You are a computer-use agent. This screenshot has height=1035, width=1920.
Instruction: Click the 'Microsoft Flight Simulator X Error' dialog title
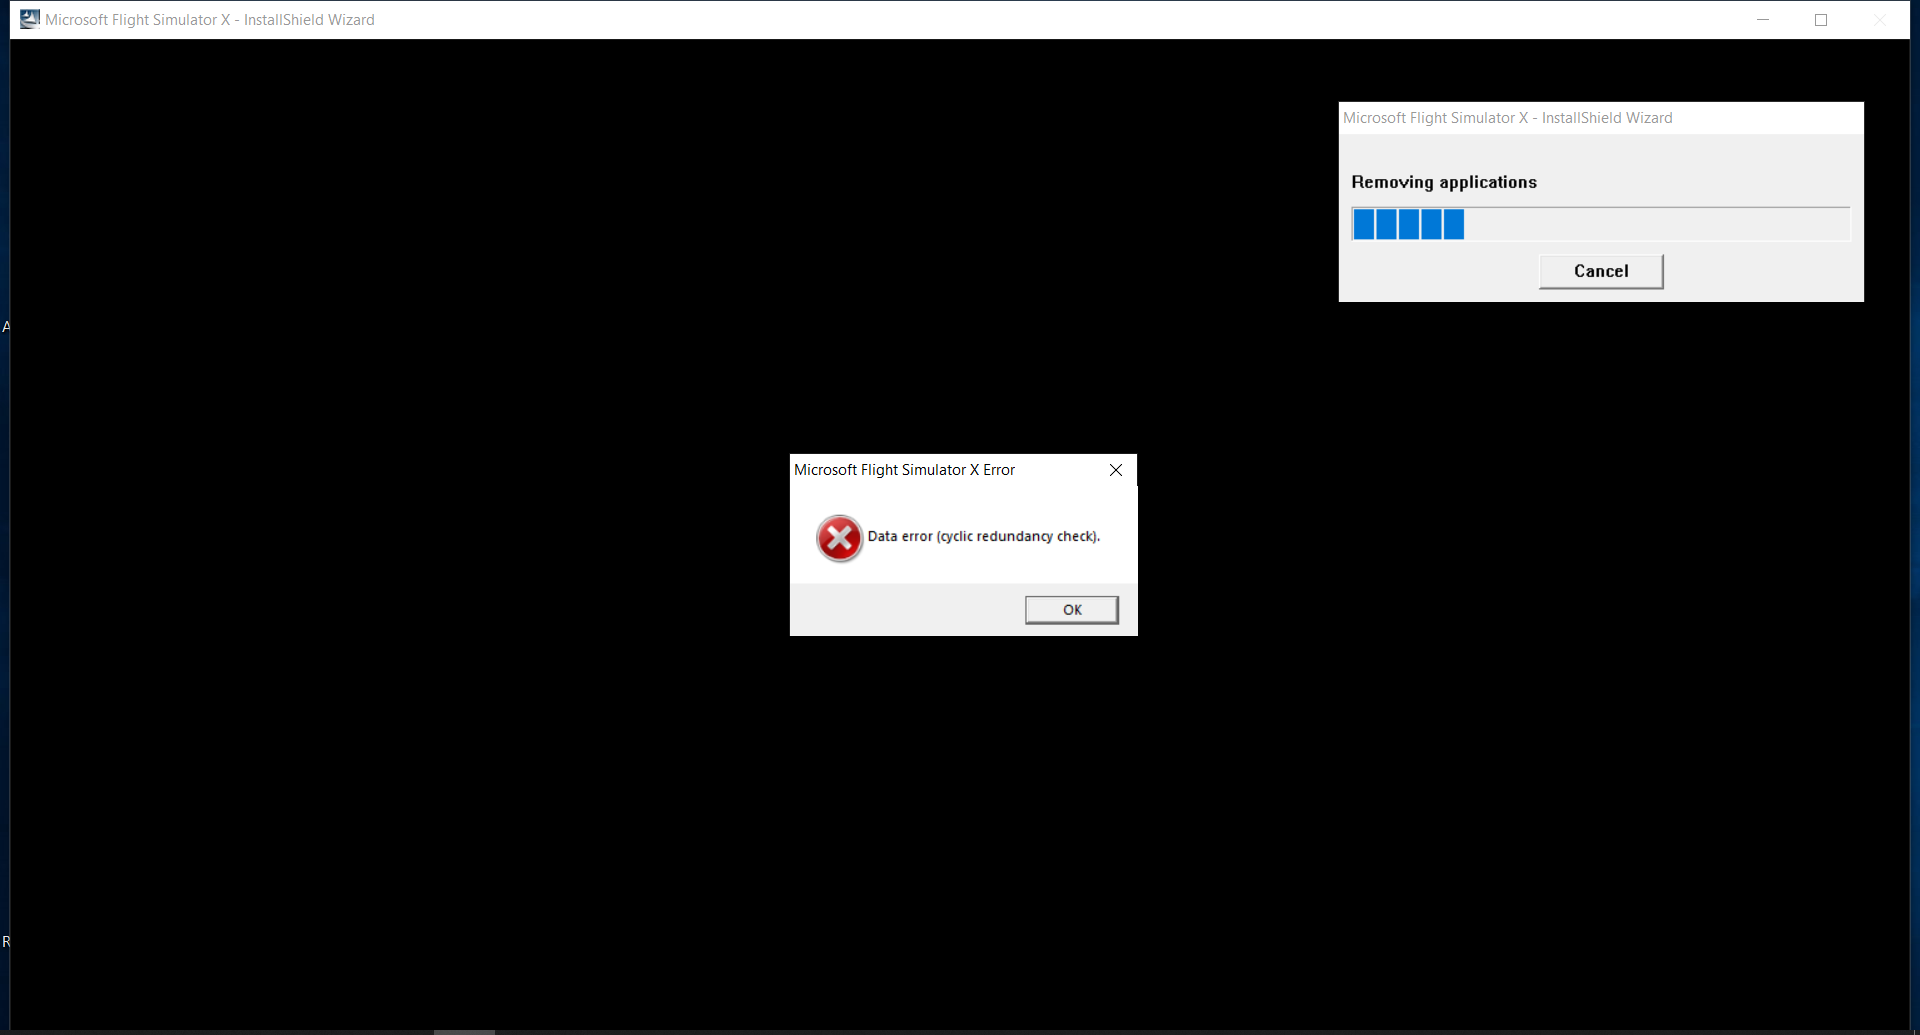904,470
